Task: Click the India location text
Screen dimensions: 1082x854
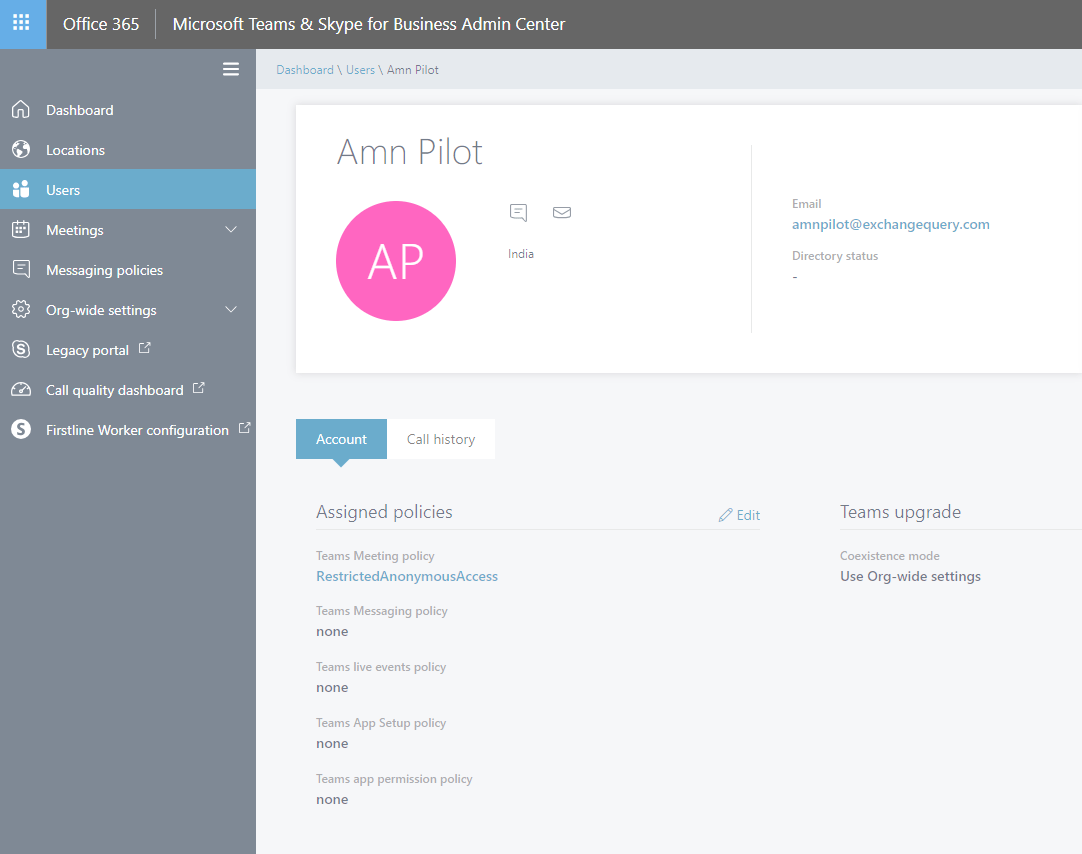Action: click(x=520, y=254)
